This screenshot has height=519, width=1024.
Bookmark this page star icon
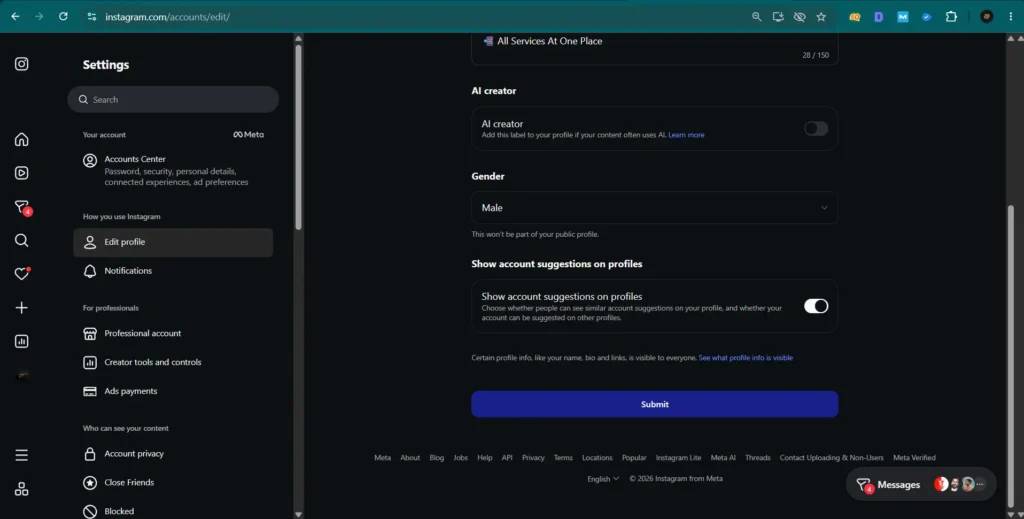click(x=821, y=17)
